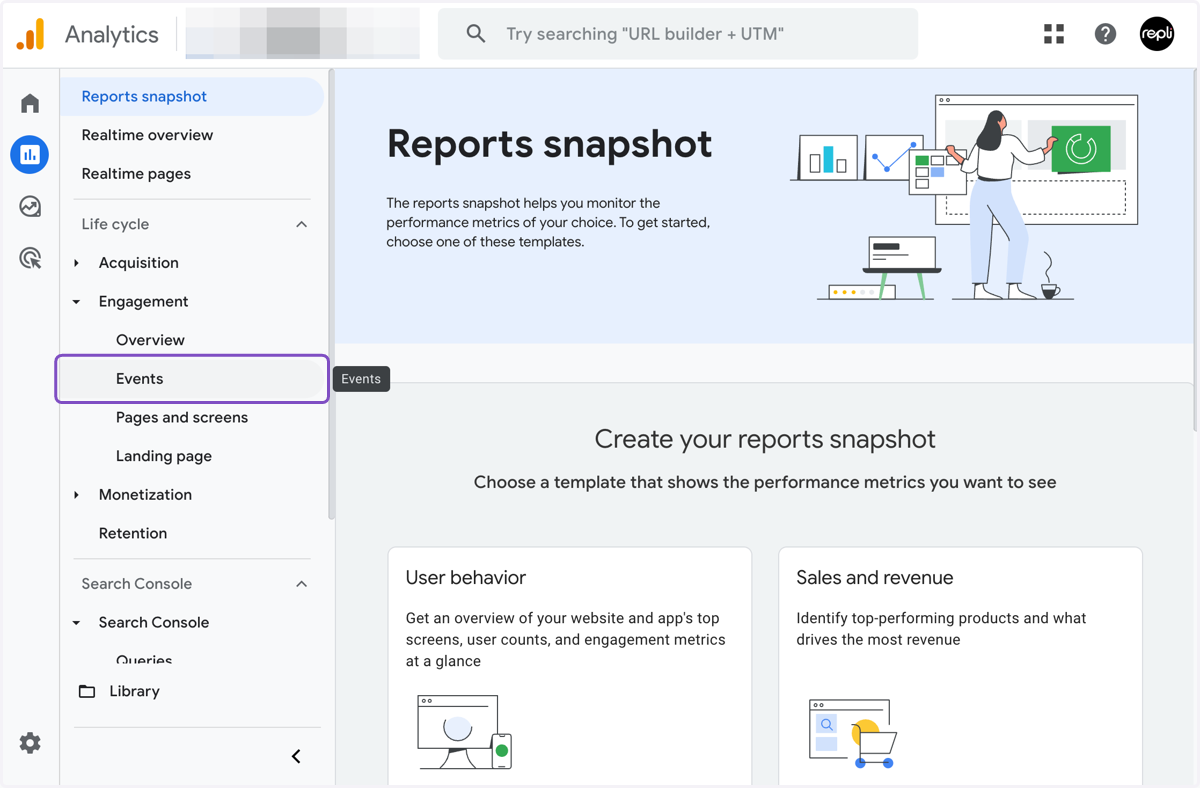Collapse the Engagement tree arrow

[77, 302]
